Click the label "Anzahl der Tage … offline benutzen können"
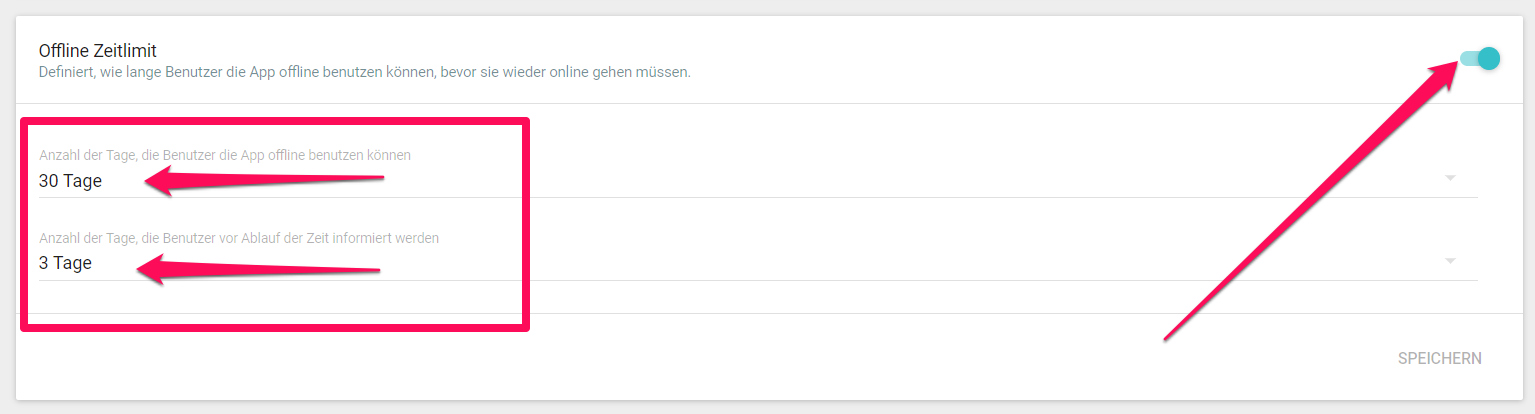 [x=225, y=155]
